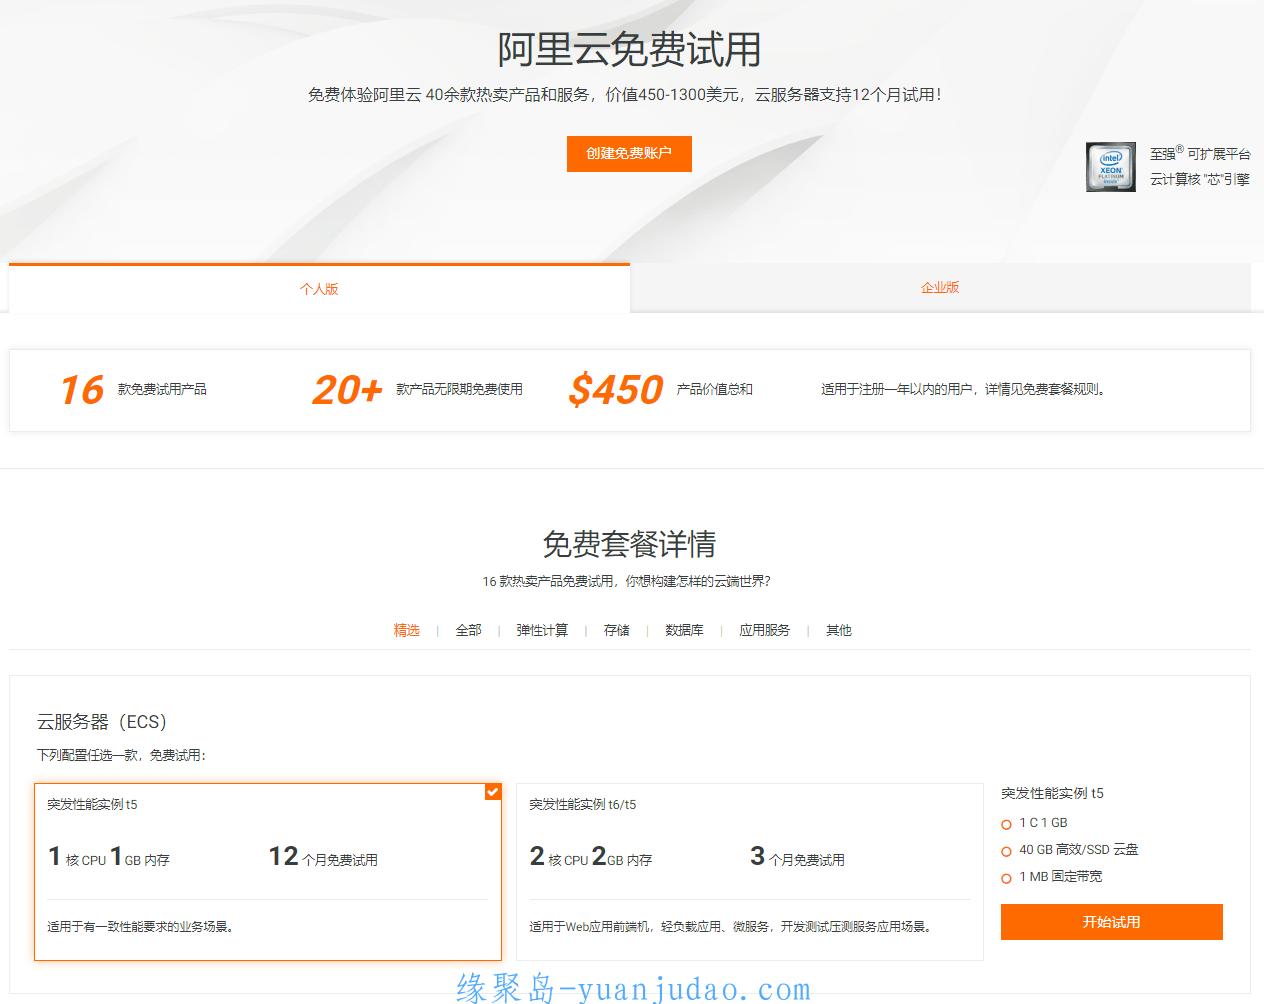Click the 16 款免费试用产品 statistic

[x=133, y=390]
